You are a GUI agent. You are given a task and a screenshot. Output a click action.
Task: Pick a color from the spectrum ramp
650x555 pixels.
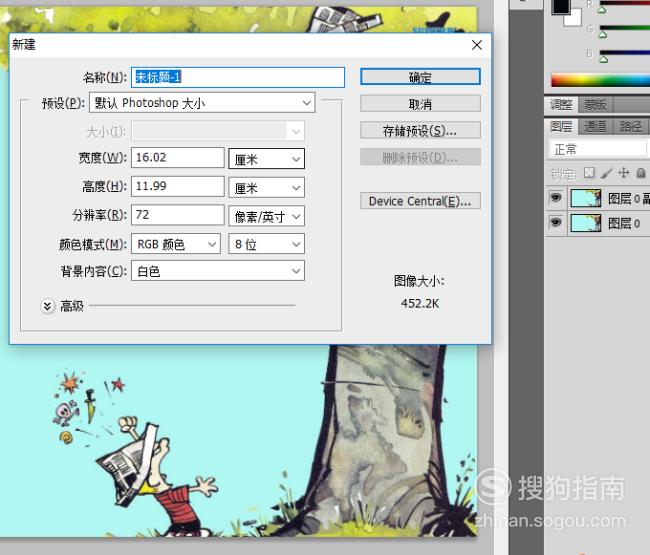(600, 80)
